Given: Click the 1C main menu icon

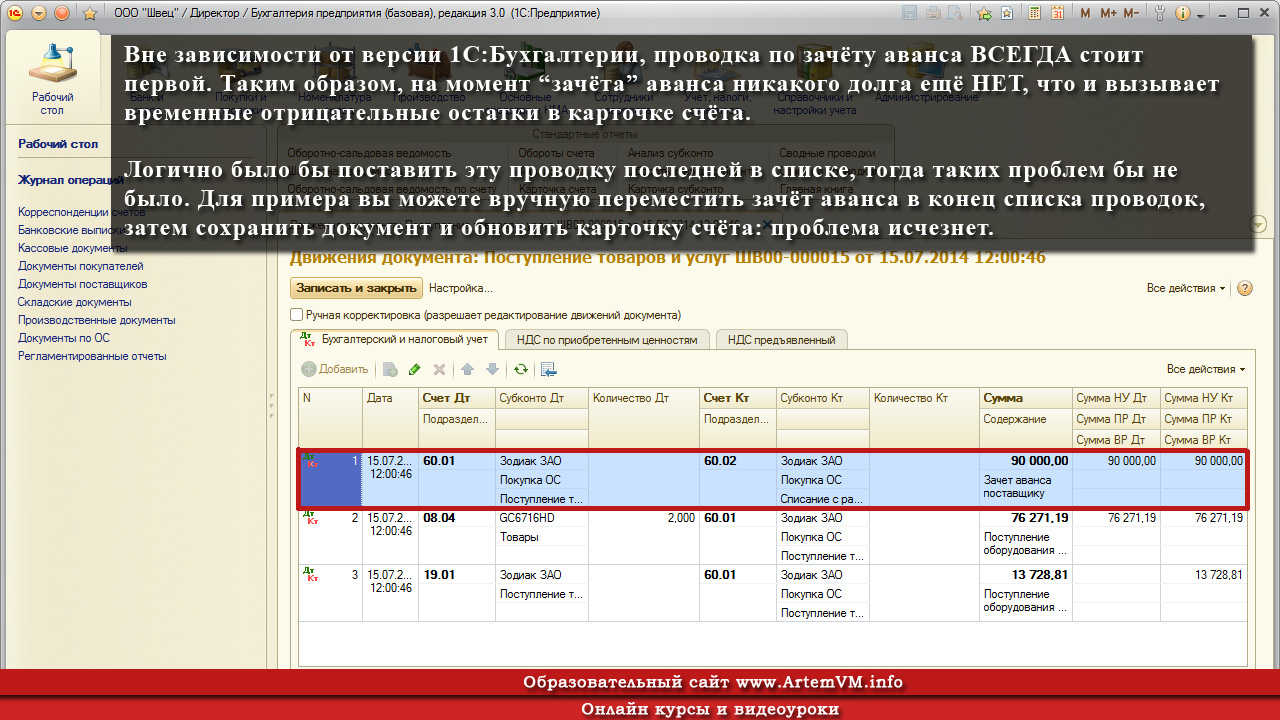Looking at the screenshot, I should [17, 14].
